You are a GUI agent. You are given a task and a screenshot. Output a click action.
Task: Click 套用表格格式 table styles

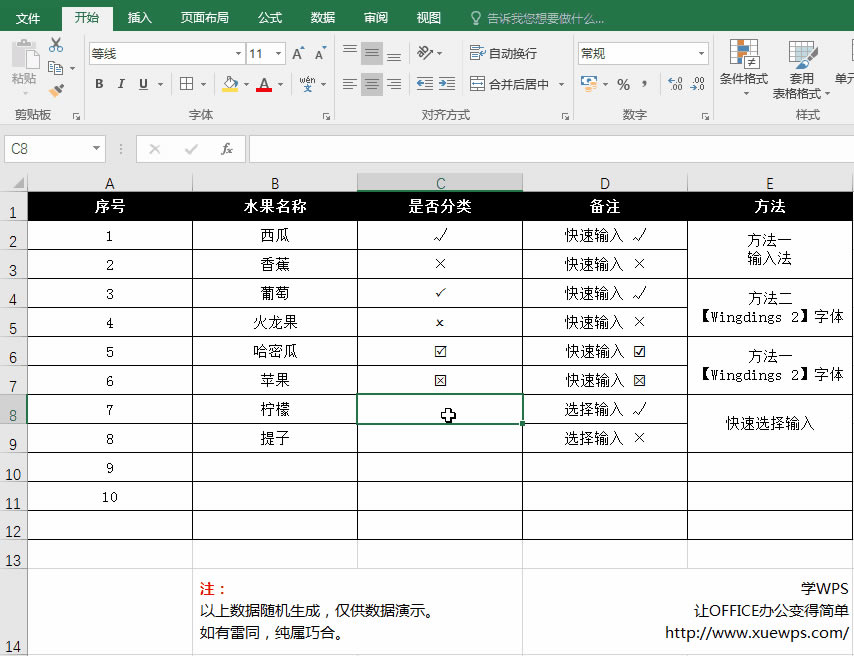point(800,67)
